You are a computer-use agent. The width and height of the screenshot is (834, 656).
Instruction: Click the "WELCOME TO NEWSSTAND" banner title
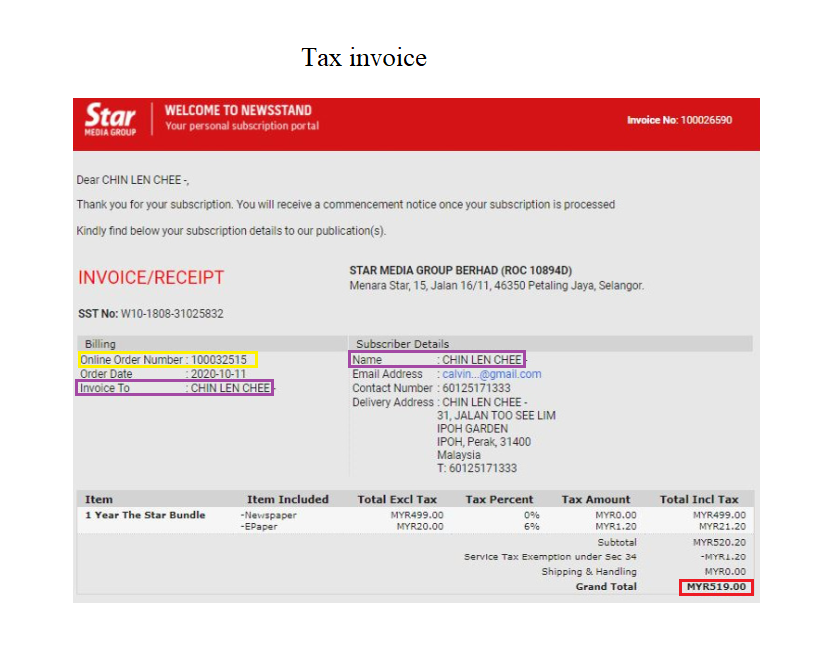238,110
